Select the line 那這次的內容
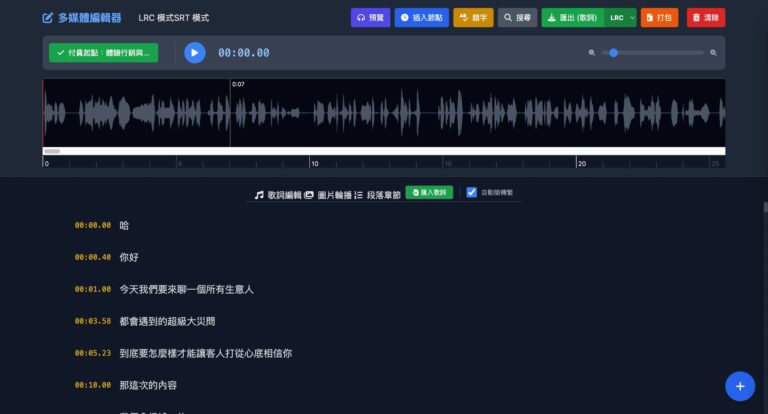768x414 pixels. (148, 385)
